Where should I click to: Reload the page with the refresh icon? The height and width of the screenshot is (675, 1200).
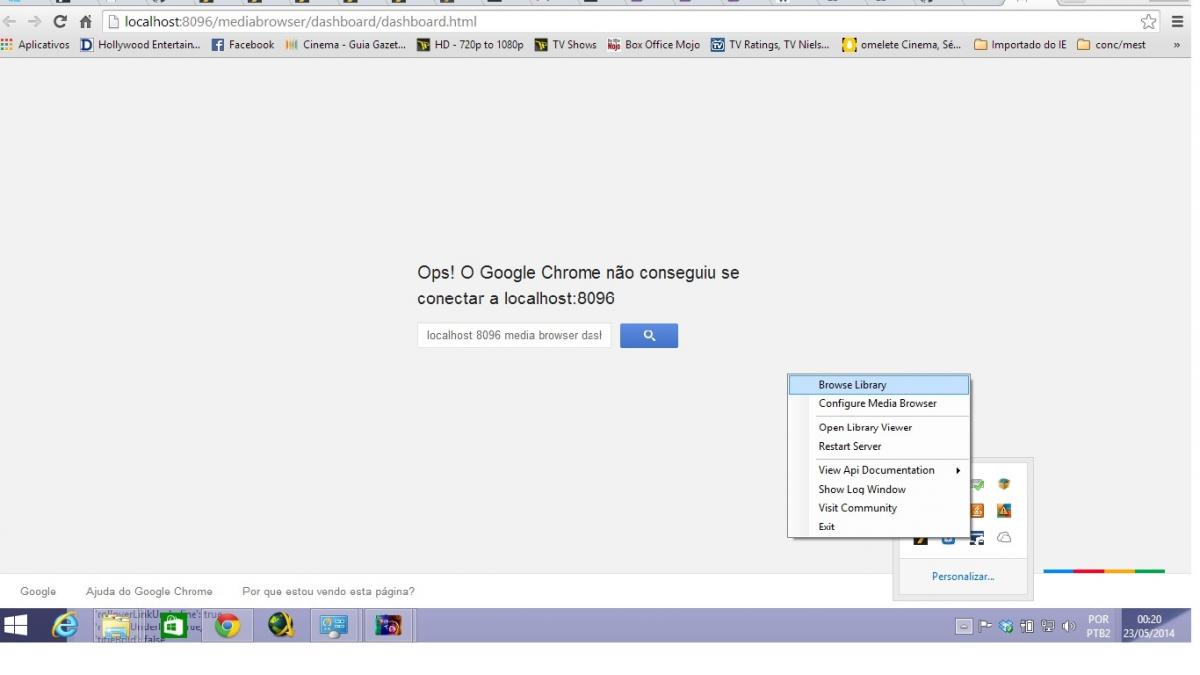[59, 22]
